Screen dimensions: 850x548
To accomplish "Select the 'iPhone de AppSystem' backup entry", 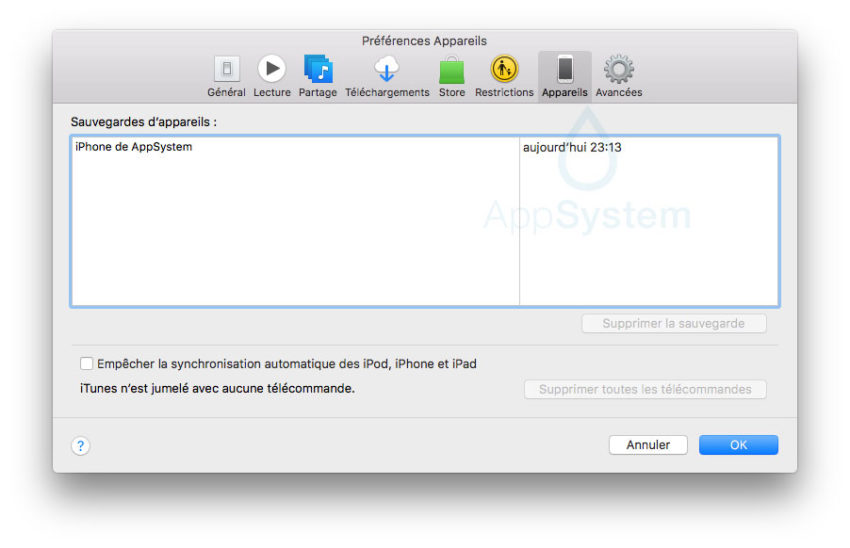I will click(x=134, y=147).
